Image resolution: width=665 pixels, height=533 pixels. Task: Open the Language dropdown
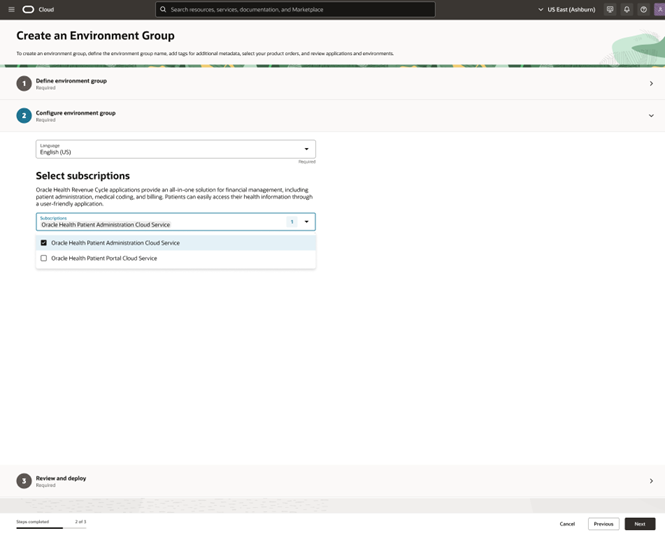pos(176,149)
